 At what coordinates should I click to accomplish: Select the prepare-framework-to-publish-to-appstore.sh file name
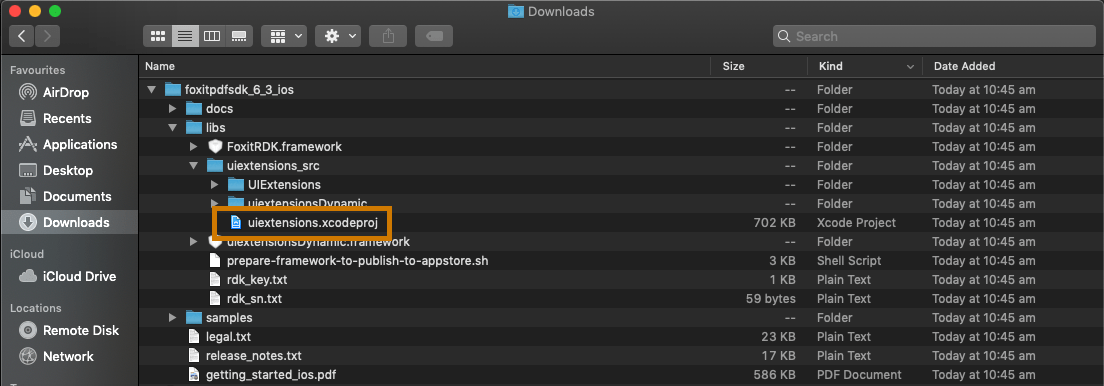pos(358,261)
